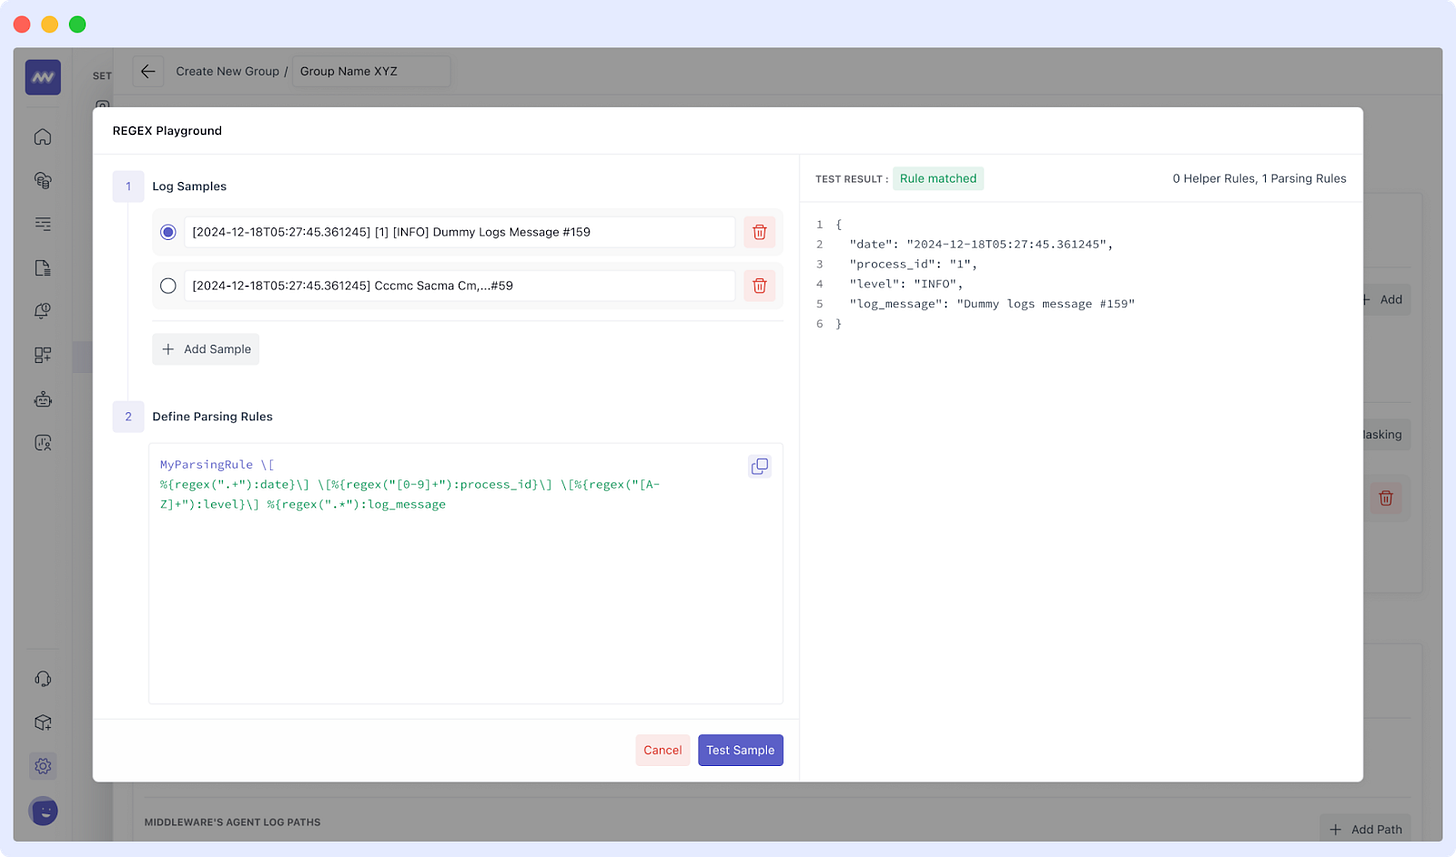The width and height of the screenshot is (1456, 857).
Task: Click the Cancel button
Action: (663, 750)
